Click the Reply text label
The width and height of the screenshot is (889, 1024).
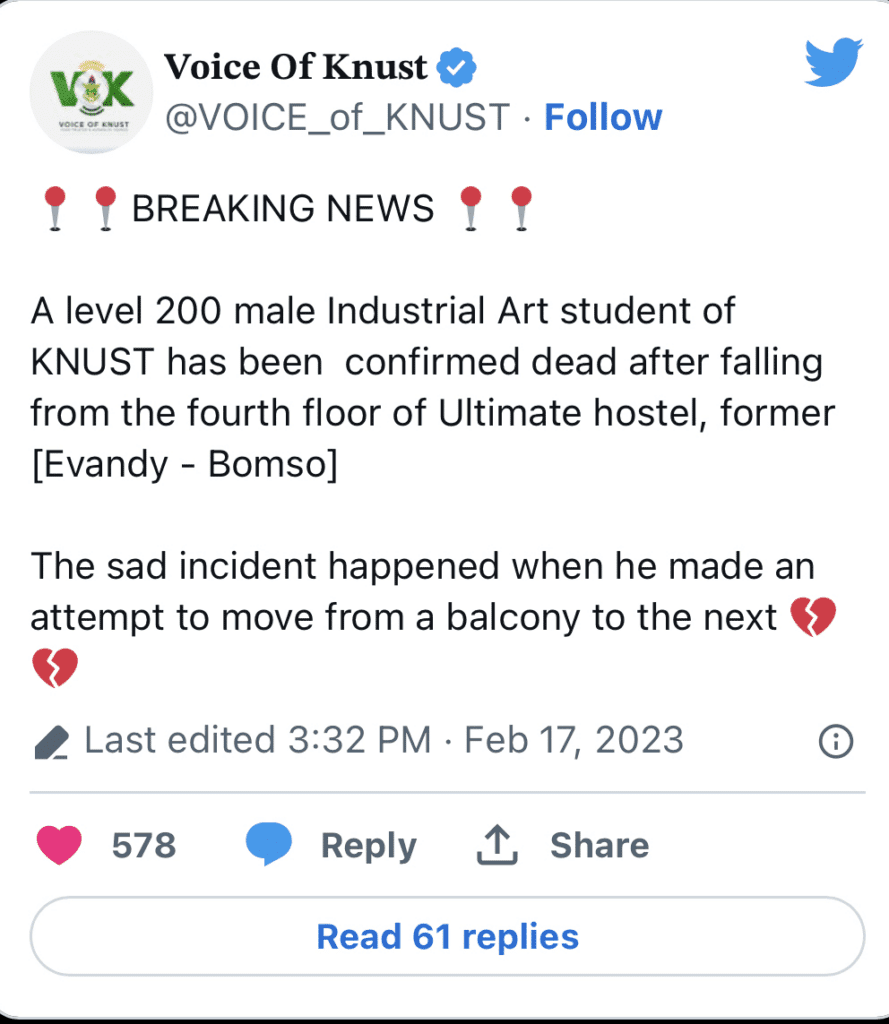pos(368,846)
